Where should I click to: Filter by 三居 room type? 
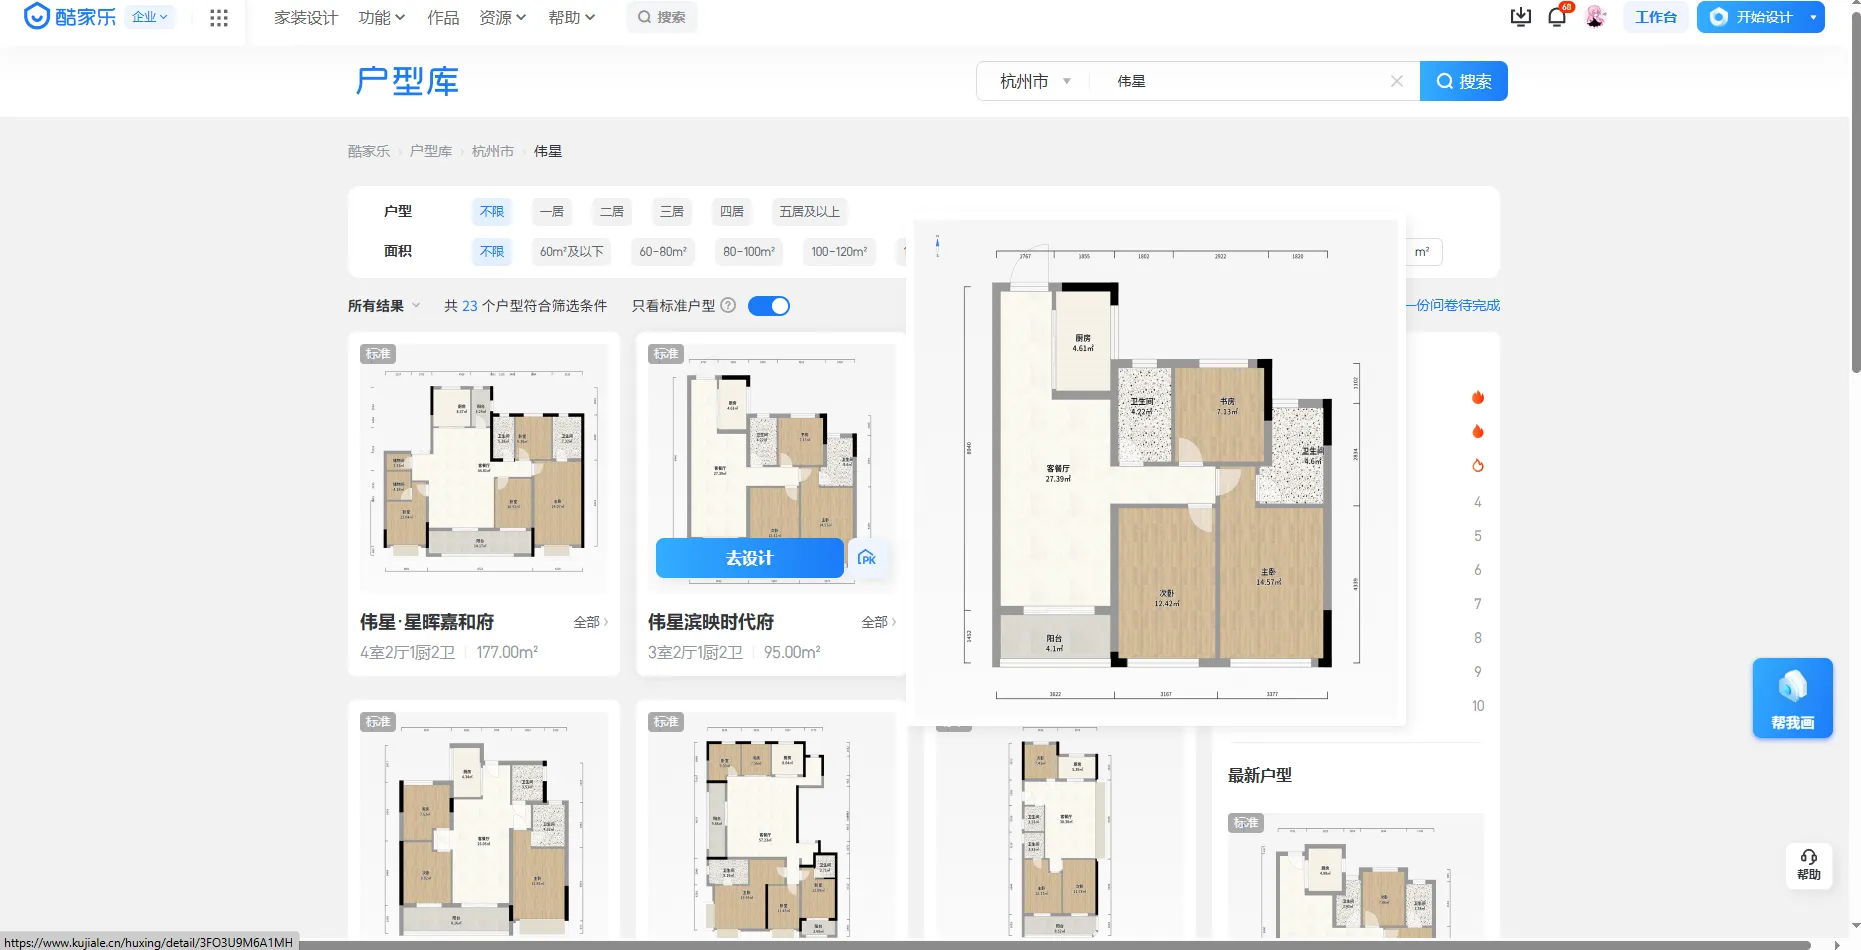click(x=672, y=211)
